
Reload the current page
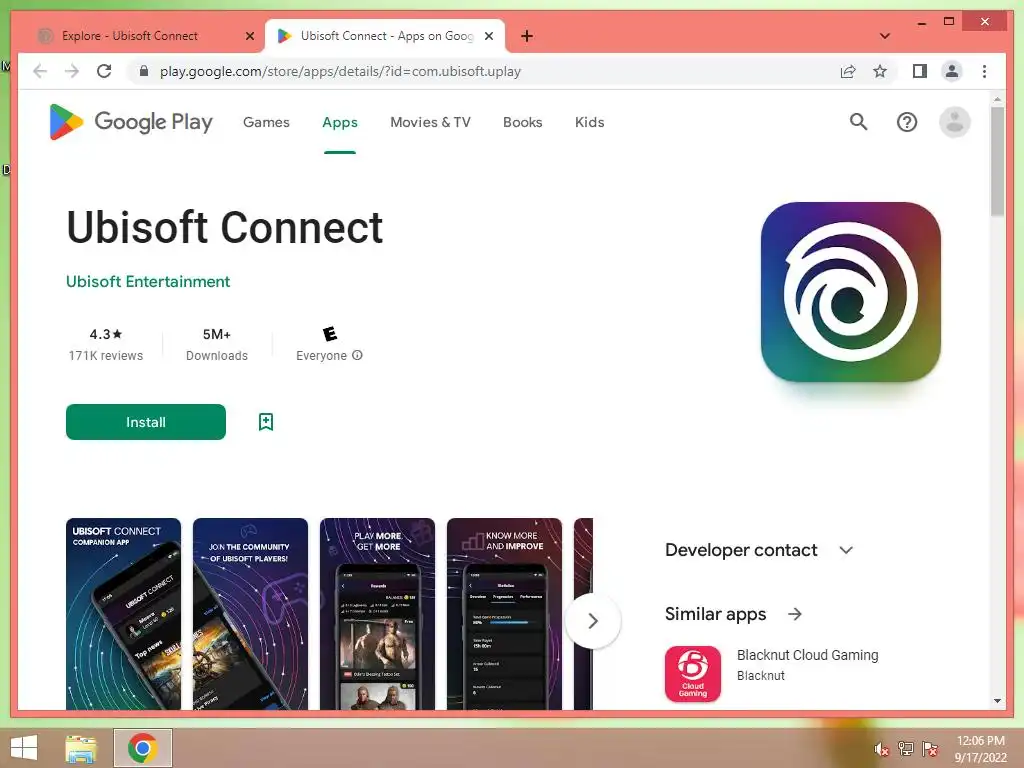104,71
